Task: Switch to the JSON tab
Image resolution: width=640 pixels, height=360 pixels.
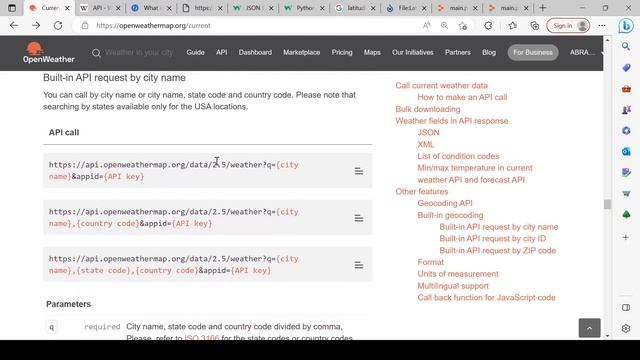Action: tap(252, 8)
